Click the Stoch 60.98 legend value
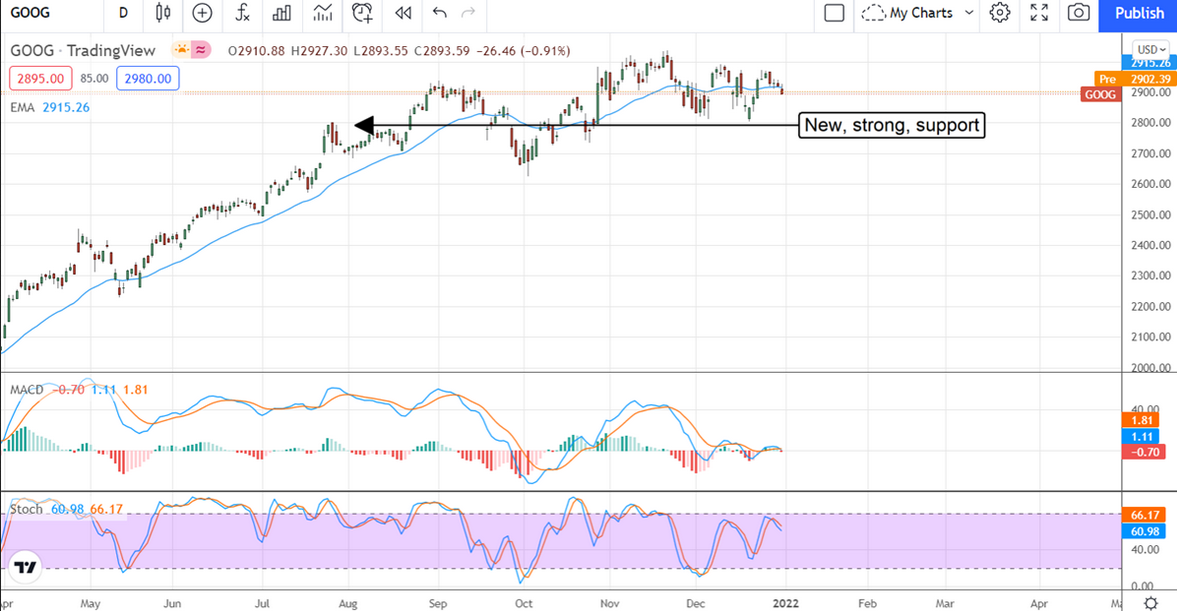1177x611 pixels. pyautogui.click(x=68, y=509)
